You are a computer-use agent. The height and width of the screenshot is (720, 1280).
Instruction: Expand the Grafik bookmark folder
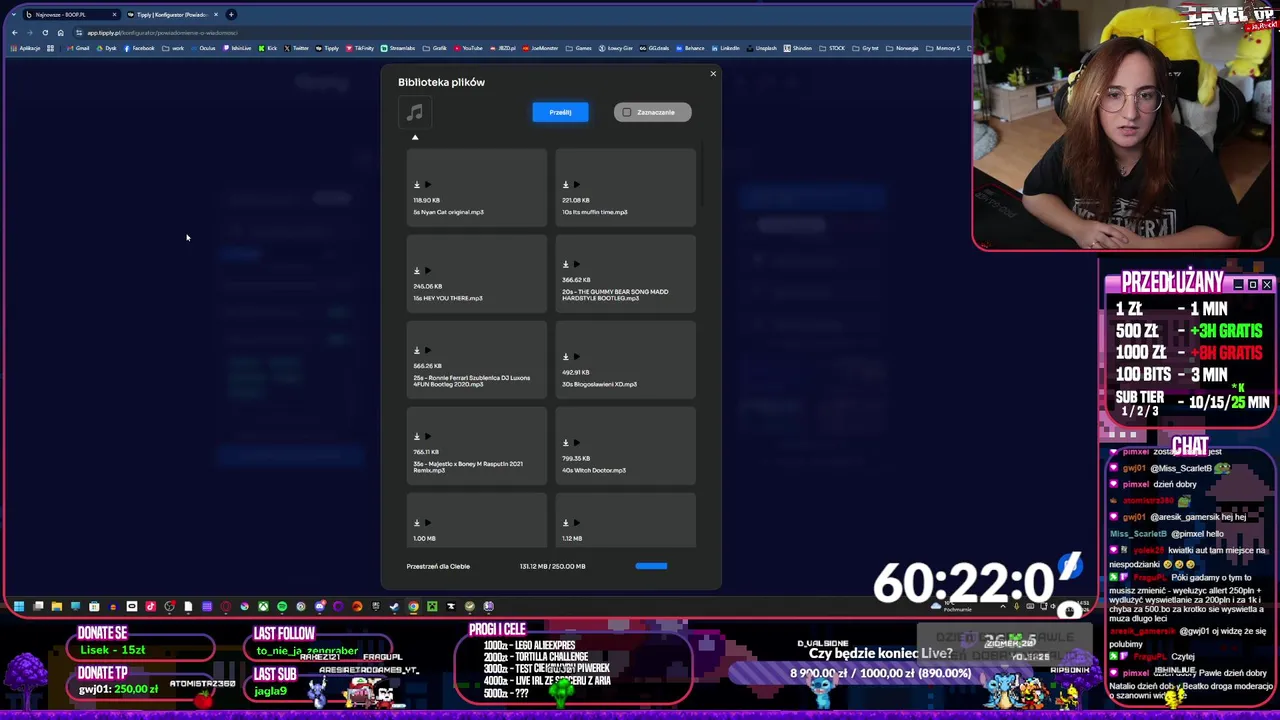pos(436,48)
